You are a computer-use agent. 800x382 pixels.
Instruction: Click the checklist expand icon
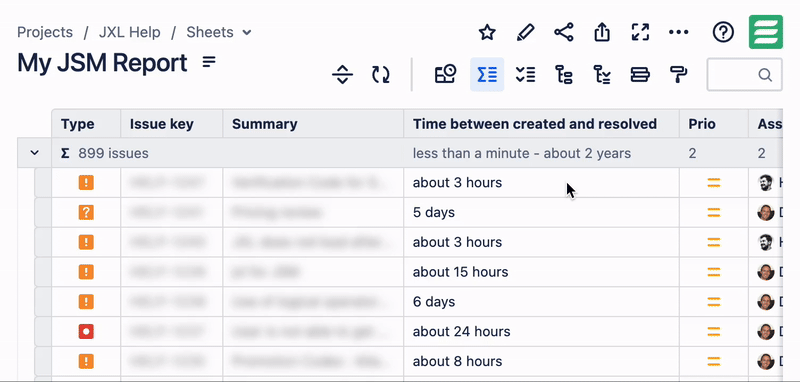point(525,75)
